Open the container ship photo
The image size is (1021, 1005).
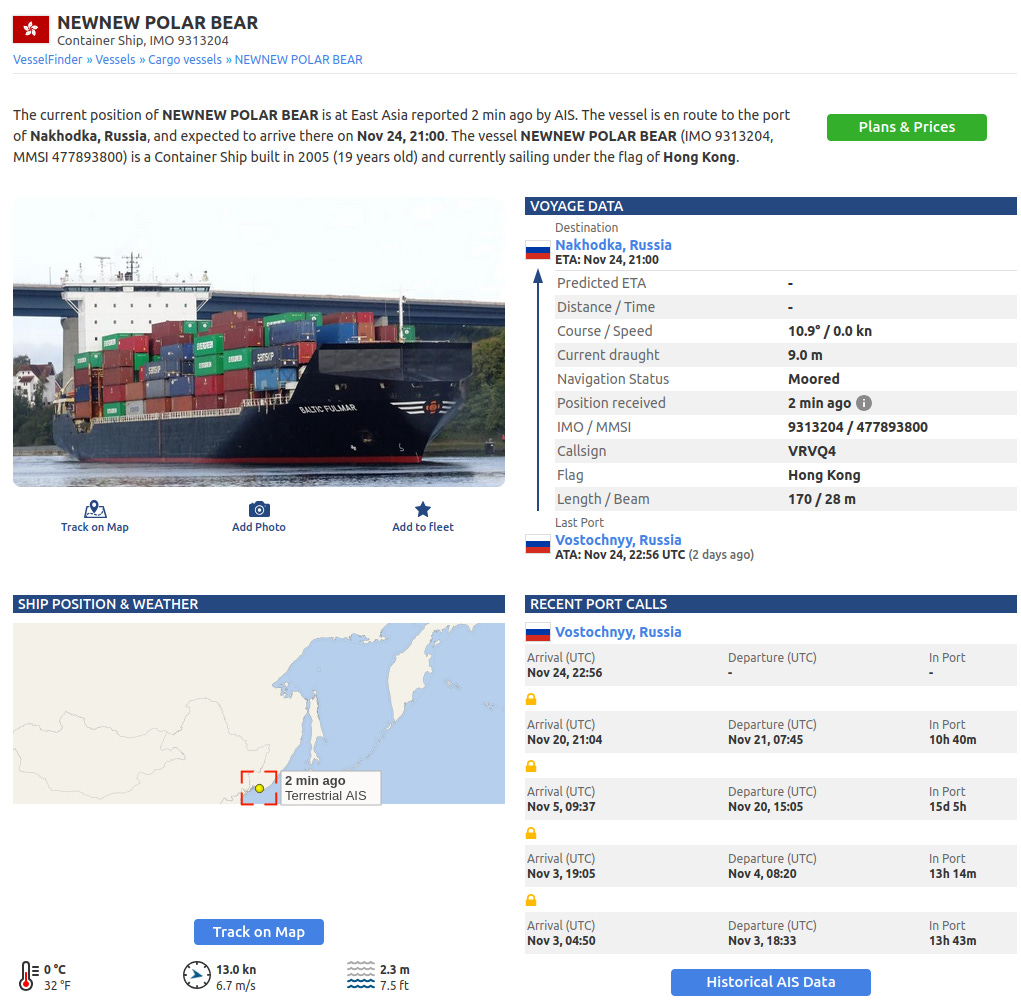[259, 342]
